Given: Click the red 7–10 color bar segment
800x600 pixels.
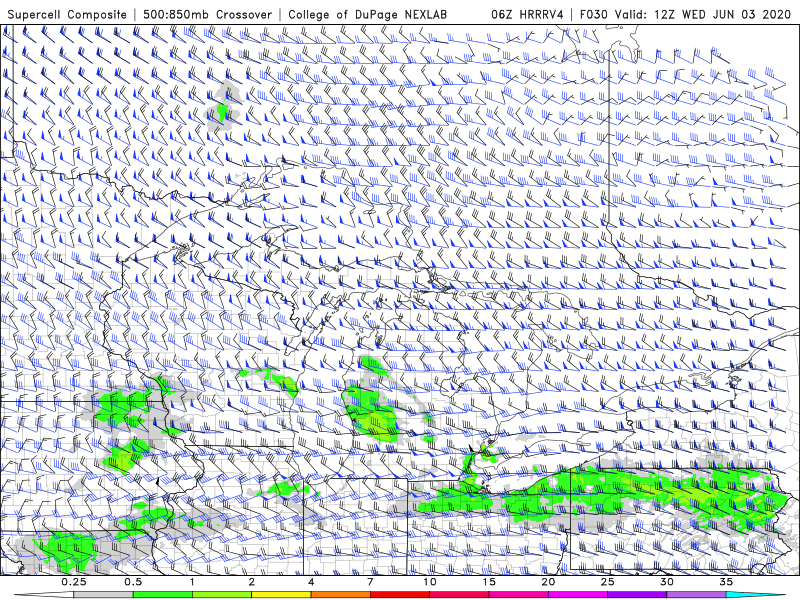Looking at the screenshot, I should coord(399,595).
